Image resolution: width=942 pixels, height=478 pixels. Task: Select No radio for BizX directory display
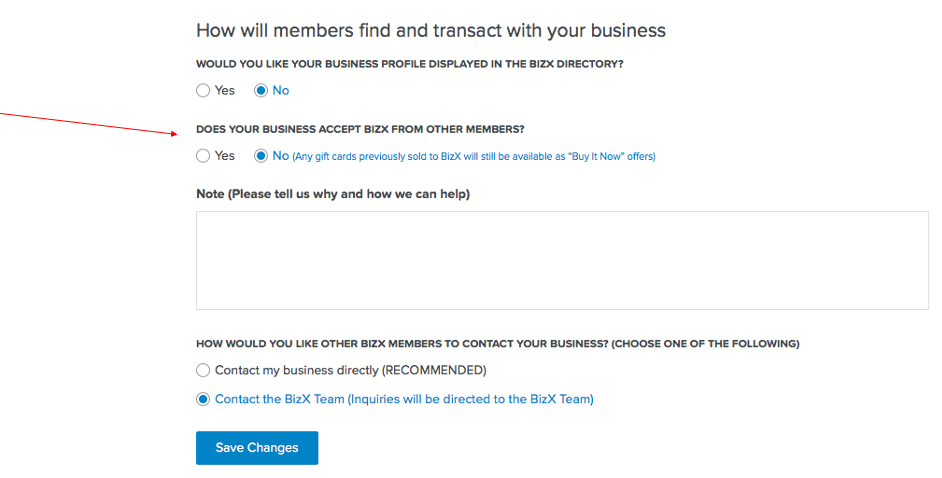click(x=261, y=91)
